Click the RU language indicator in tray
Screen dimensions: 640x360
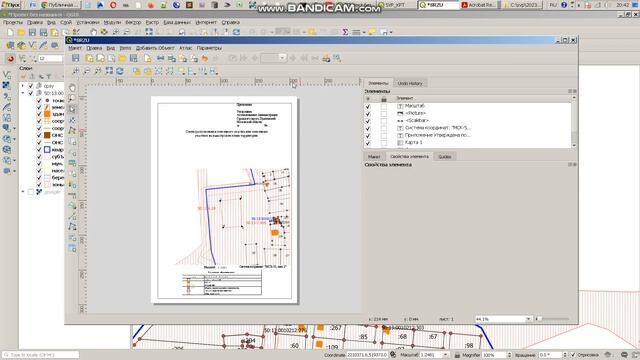click(553, 5)
